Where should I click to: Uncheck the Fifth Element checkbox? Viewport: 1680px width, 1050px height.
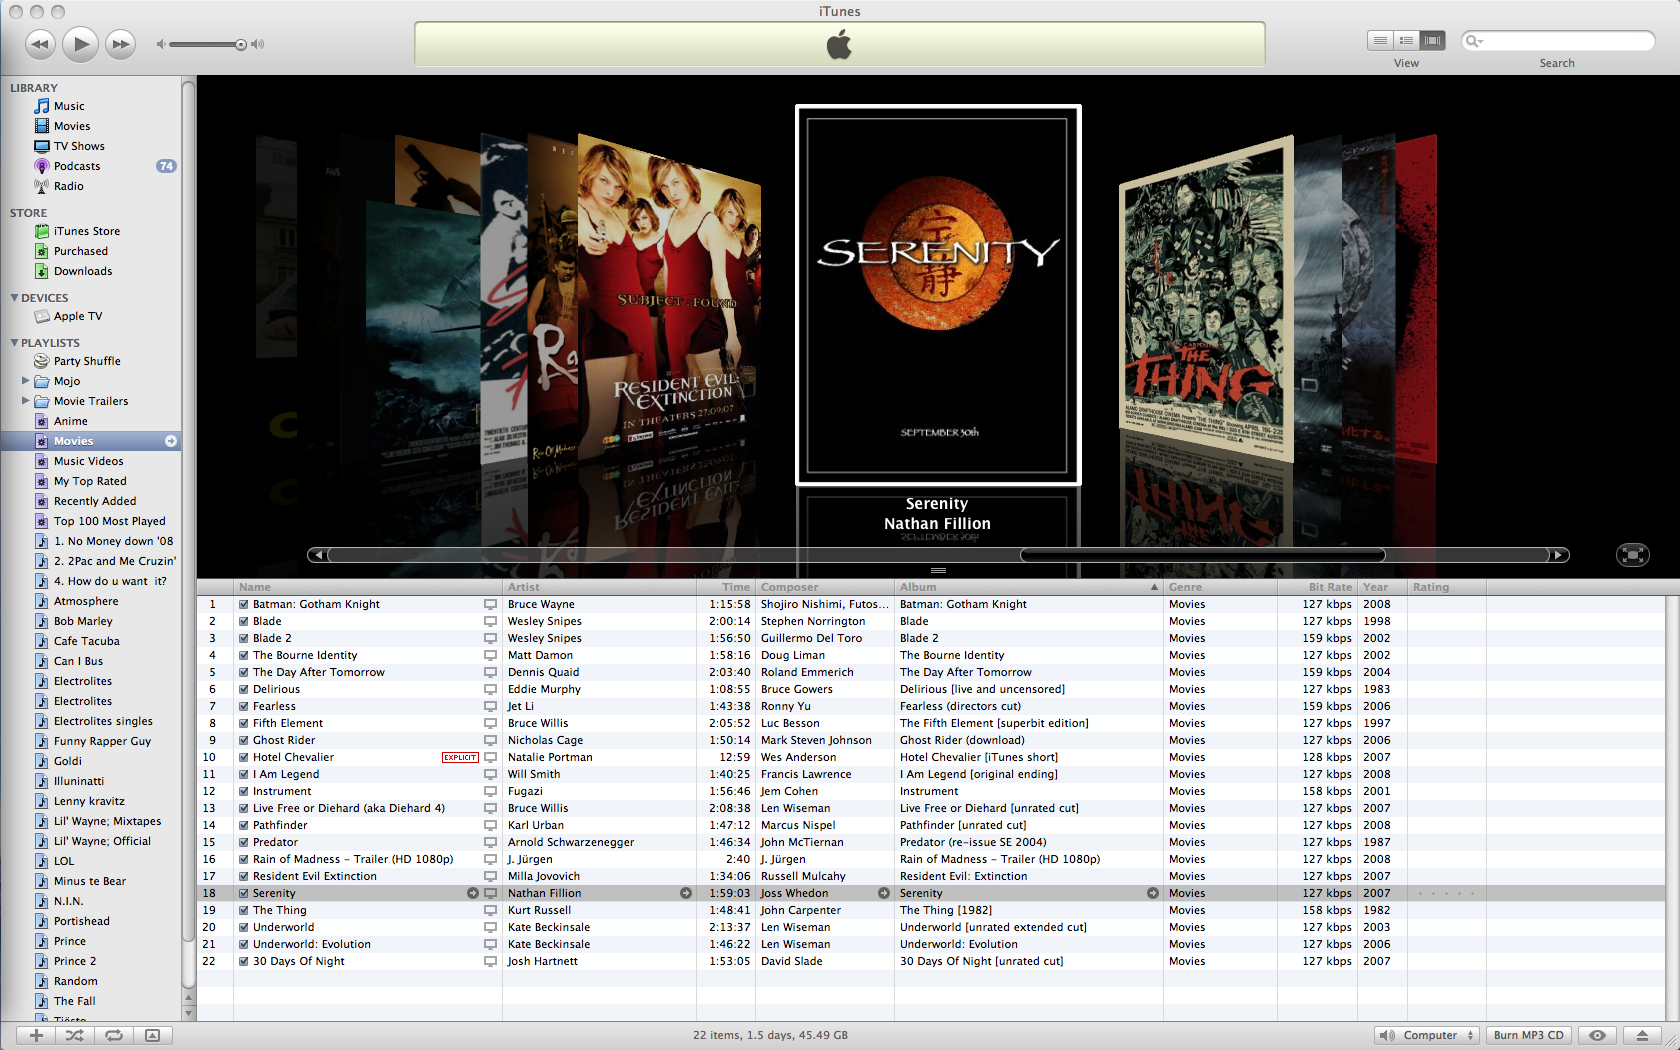[x=243, y=723]
